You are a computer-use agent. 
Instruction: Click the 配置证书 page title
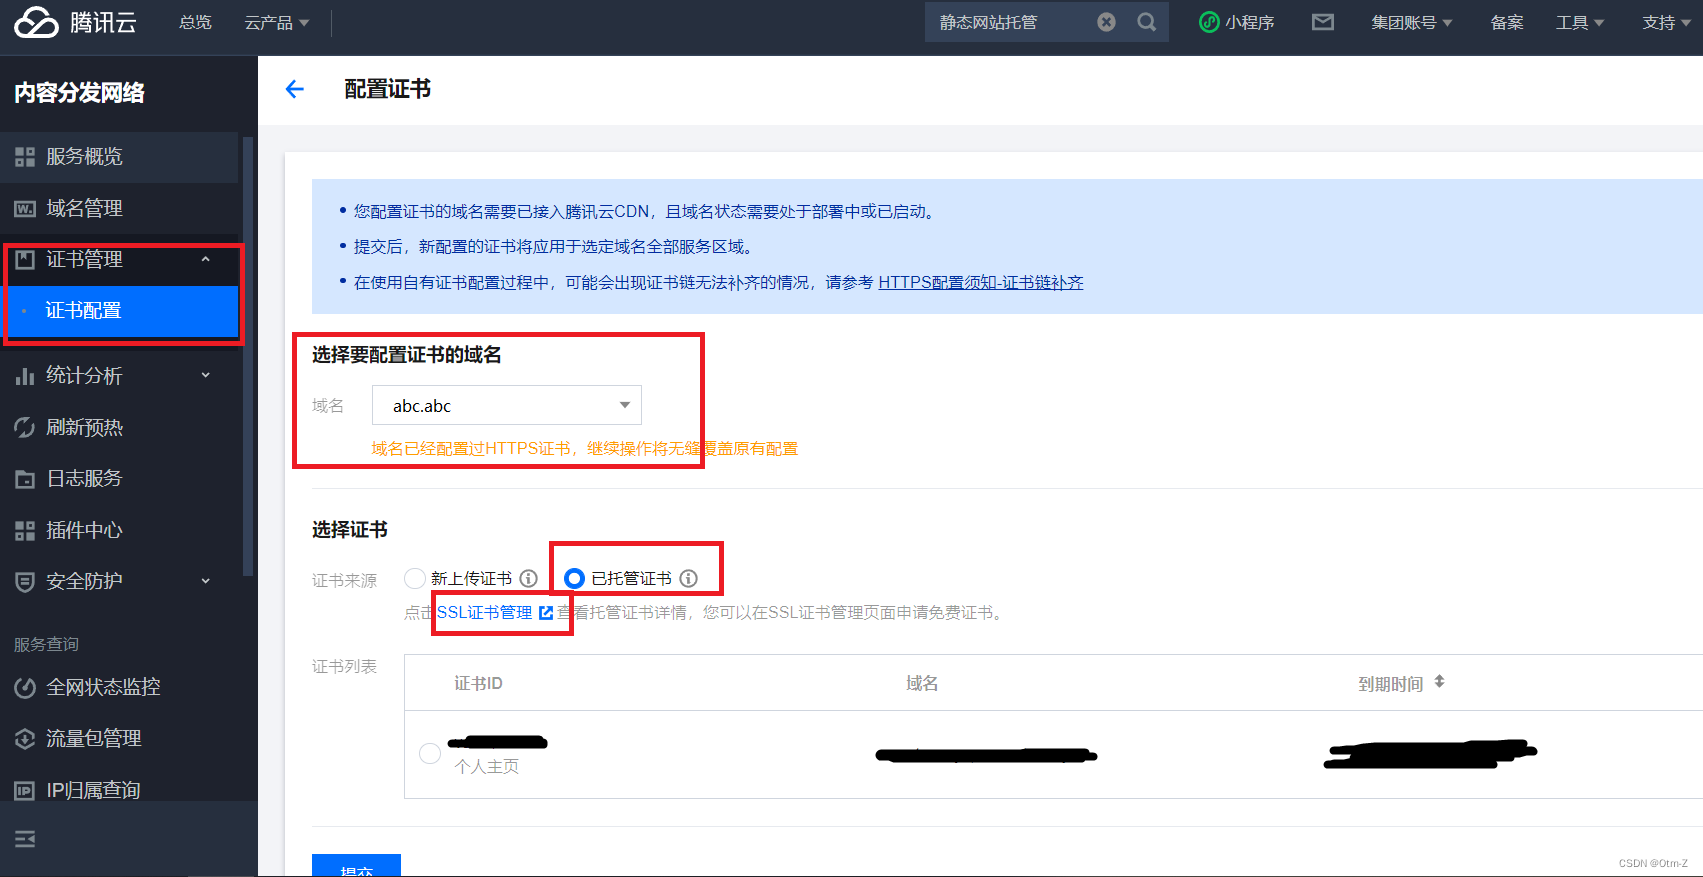click(x=387, y=89)
